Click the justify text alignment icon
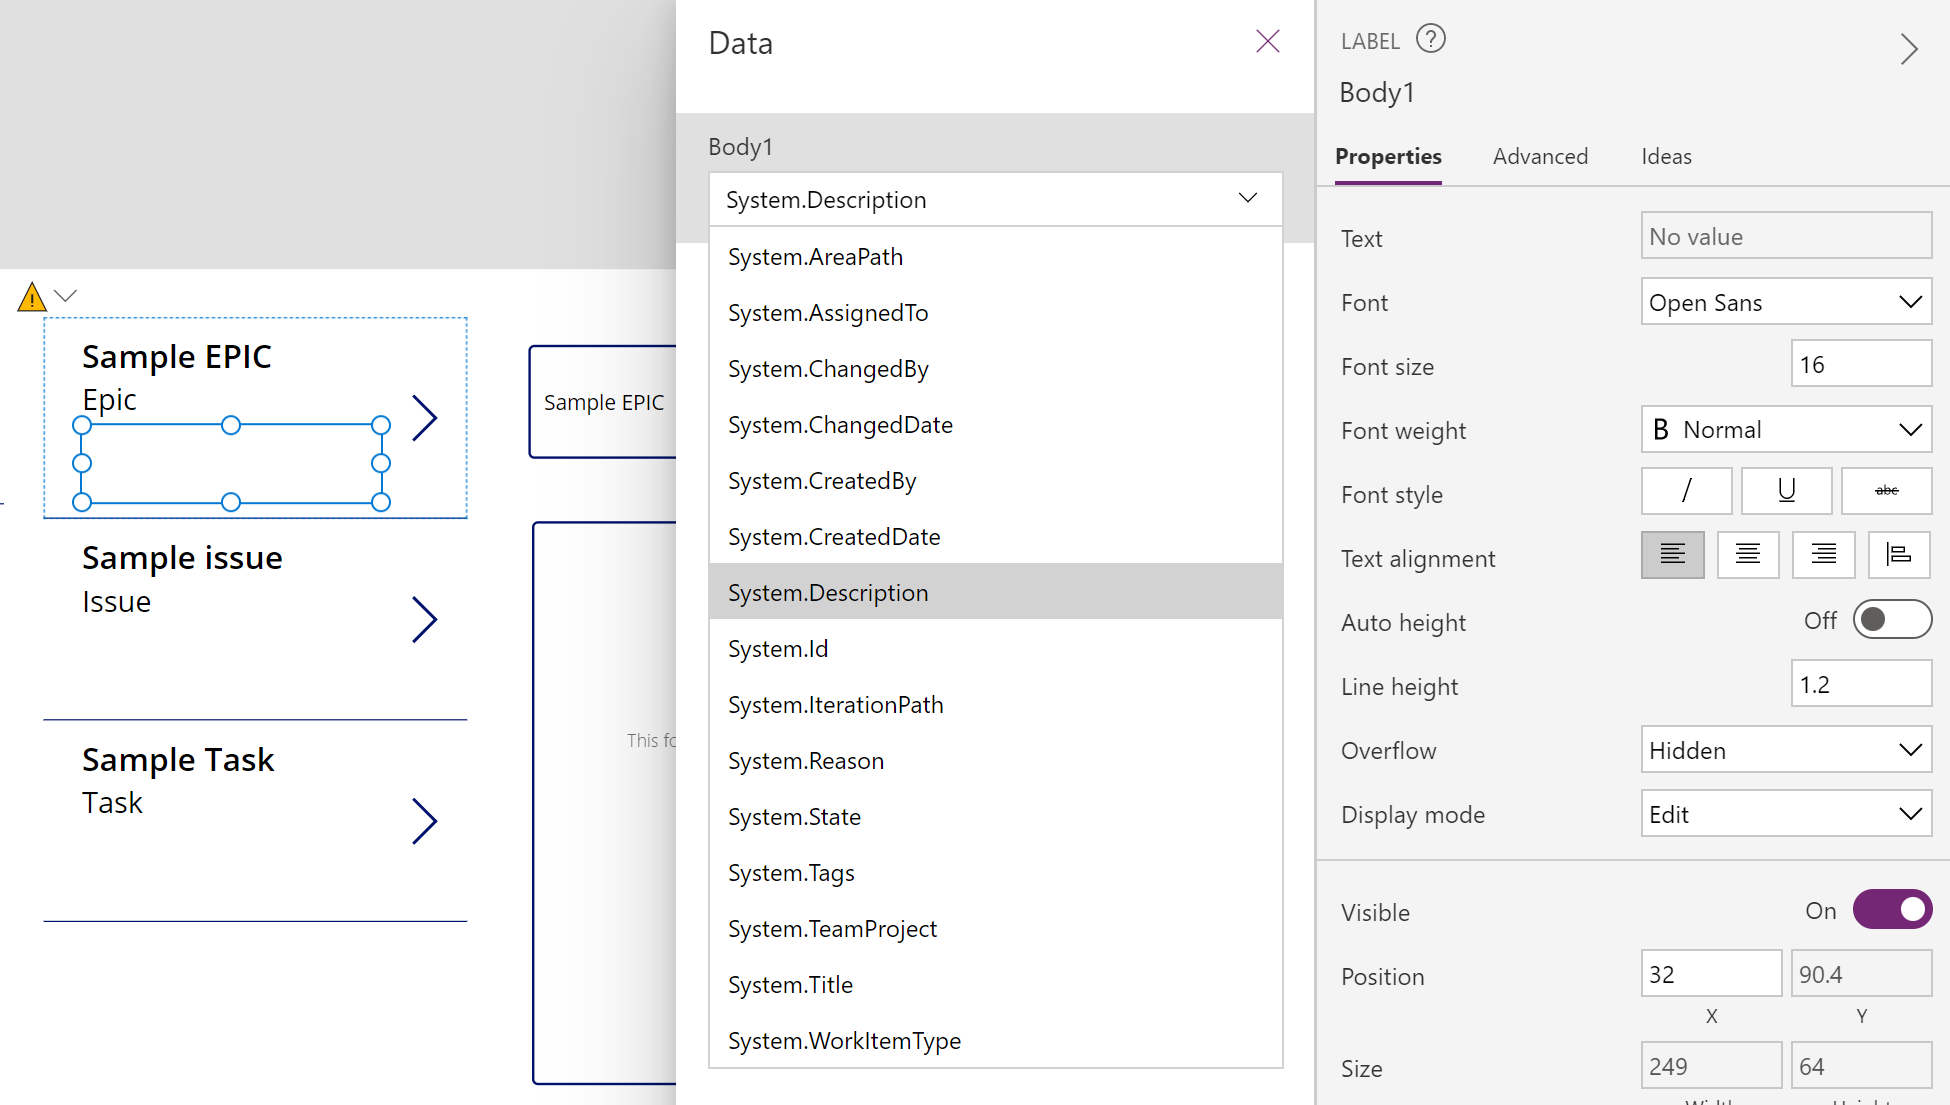Screen dimensions: 1950x1105 point(1898,556)
